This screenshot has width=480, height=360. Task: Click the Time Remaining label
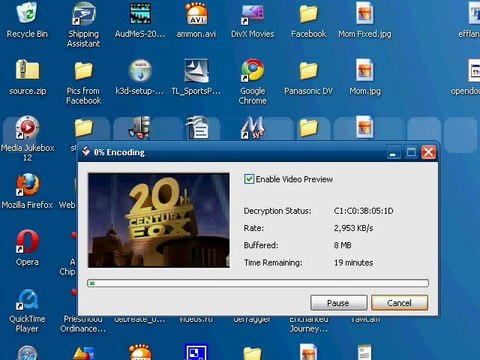click(273, 263)
